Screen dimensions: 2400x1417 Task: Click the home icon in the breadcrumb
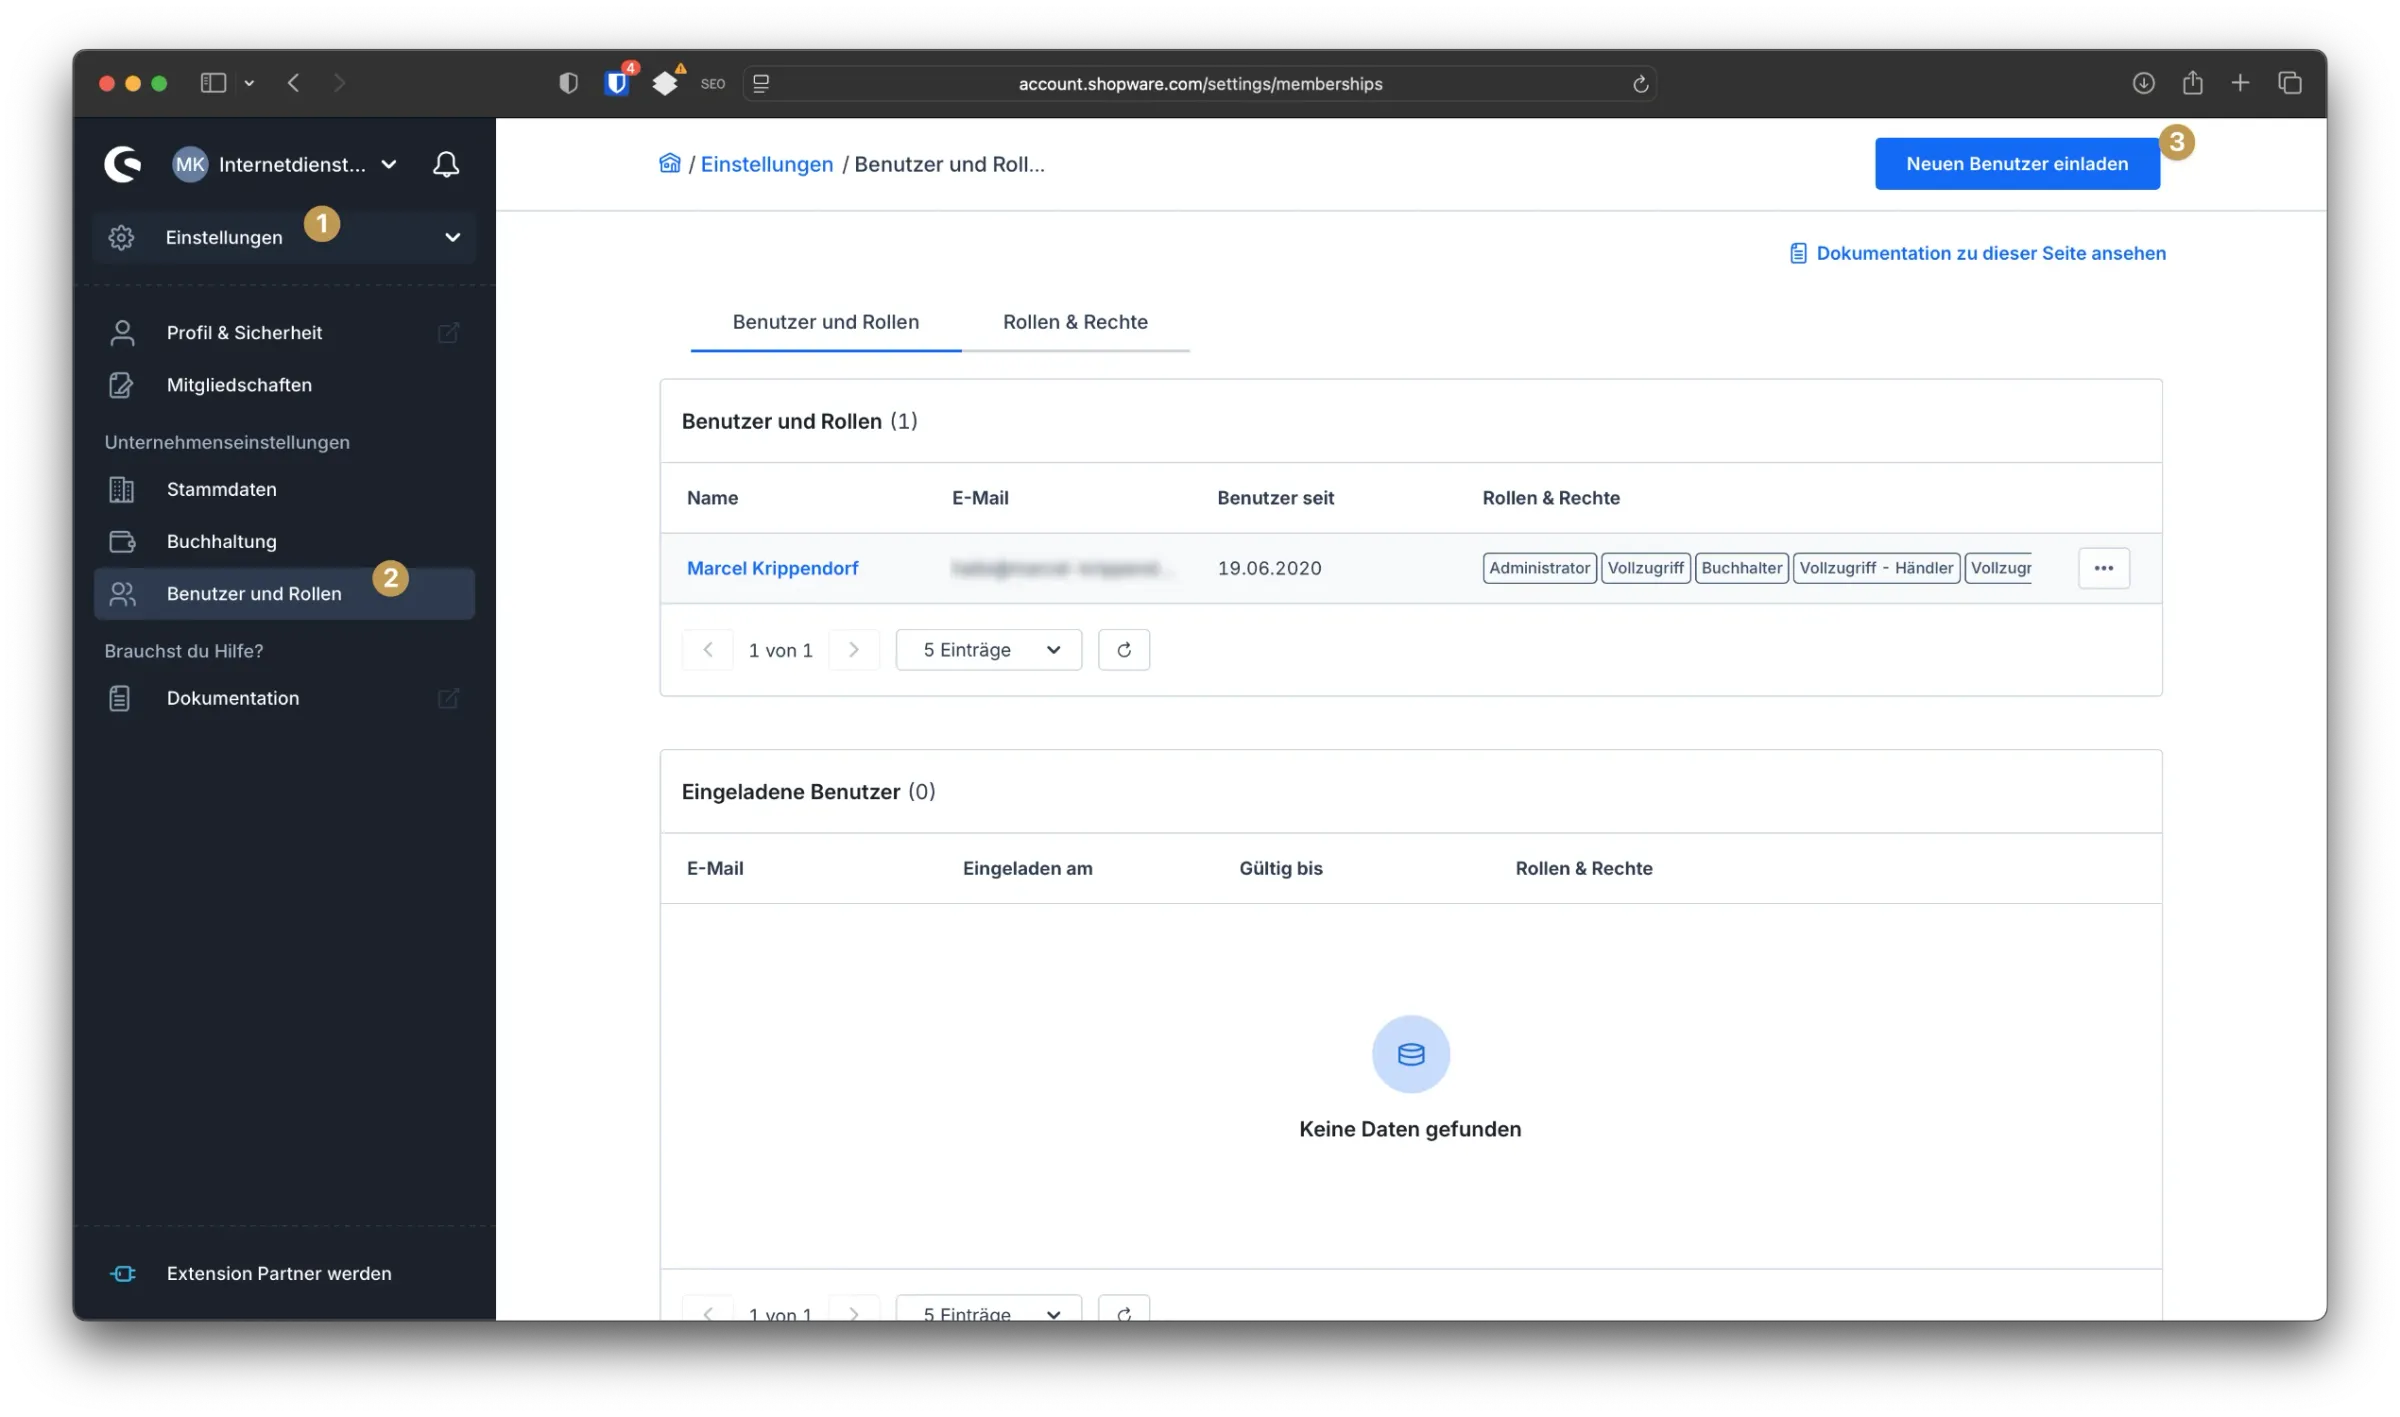[x=669, y=163]
